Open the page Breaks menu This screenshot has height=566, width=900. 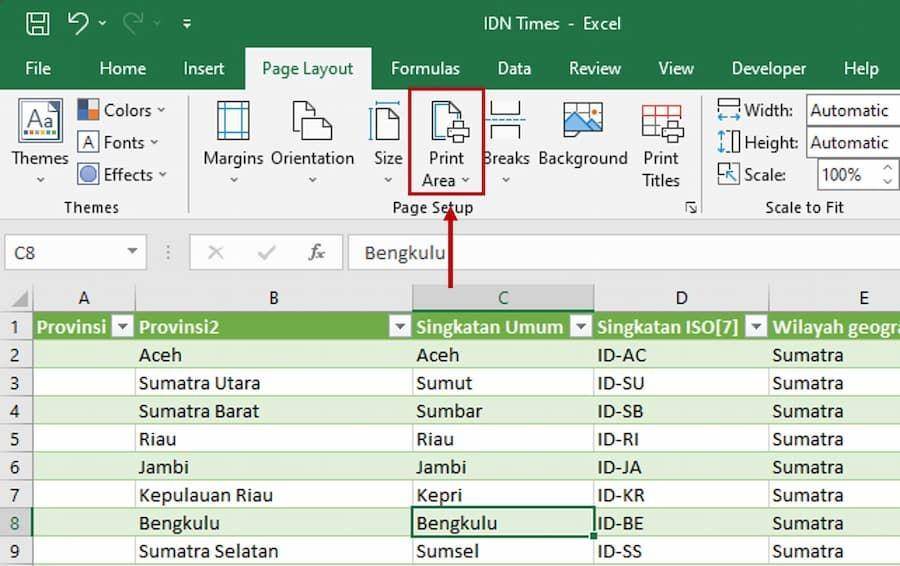(x=506, y=142)
